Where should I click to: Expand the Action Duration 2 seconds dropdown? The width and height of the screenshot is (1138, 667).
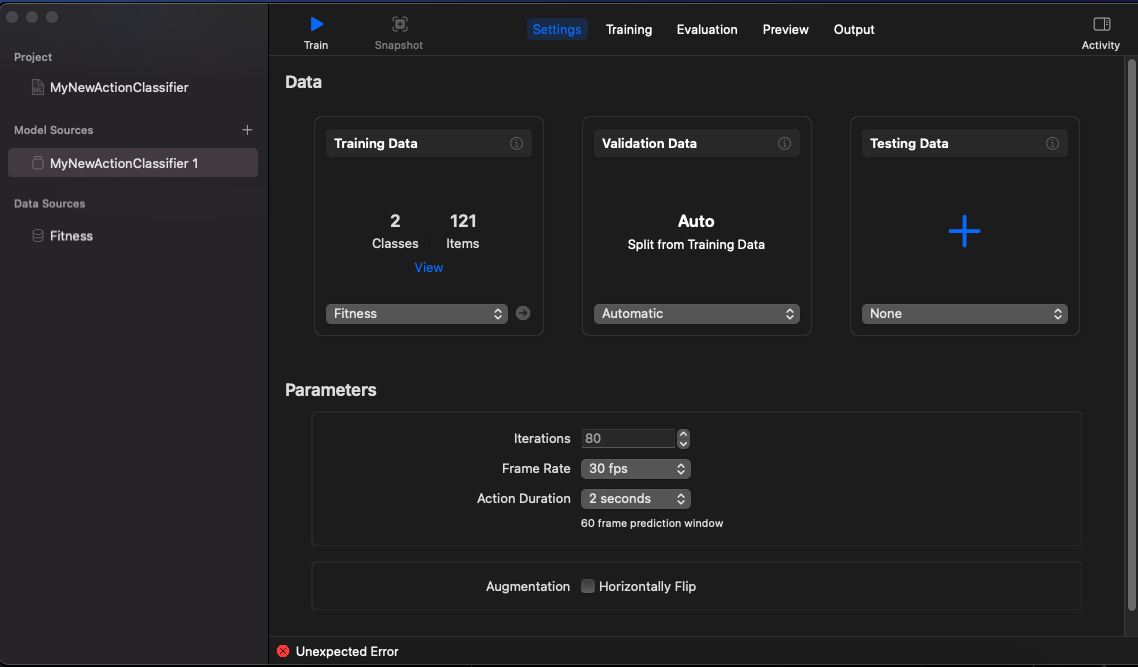(x=635, y=499)
